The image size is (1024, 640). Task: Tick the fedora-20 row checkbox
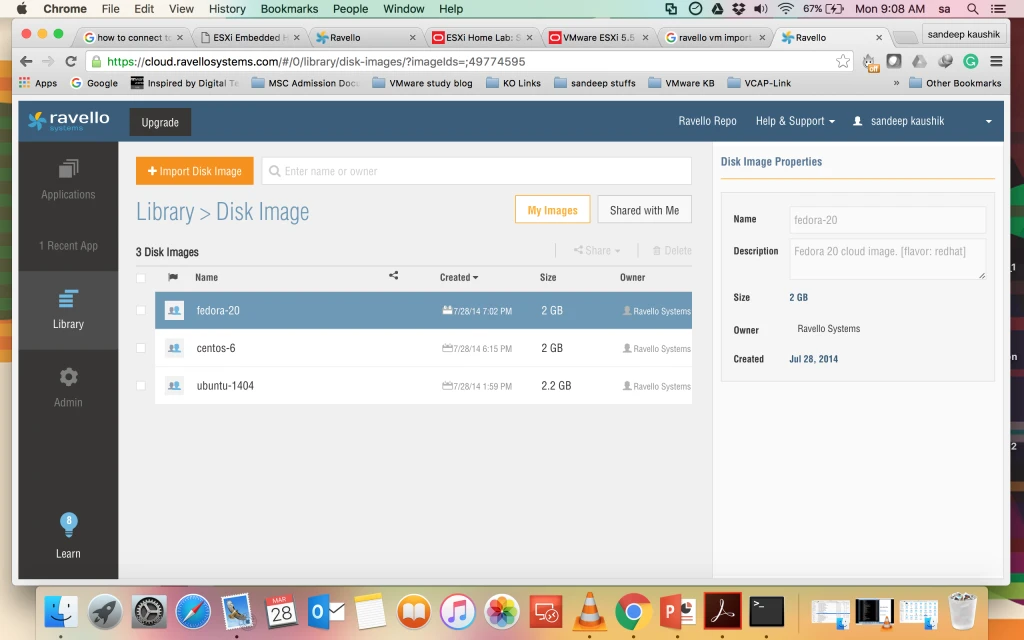pyautogui.click(x=140, y=310)
